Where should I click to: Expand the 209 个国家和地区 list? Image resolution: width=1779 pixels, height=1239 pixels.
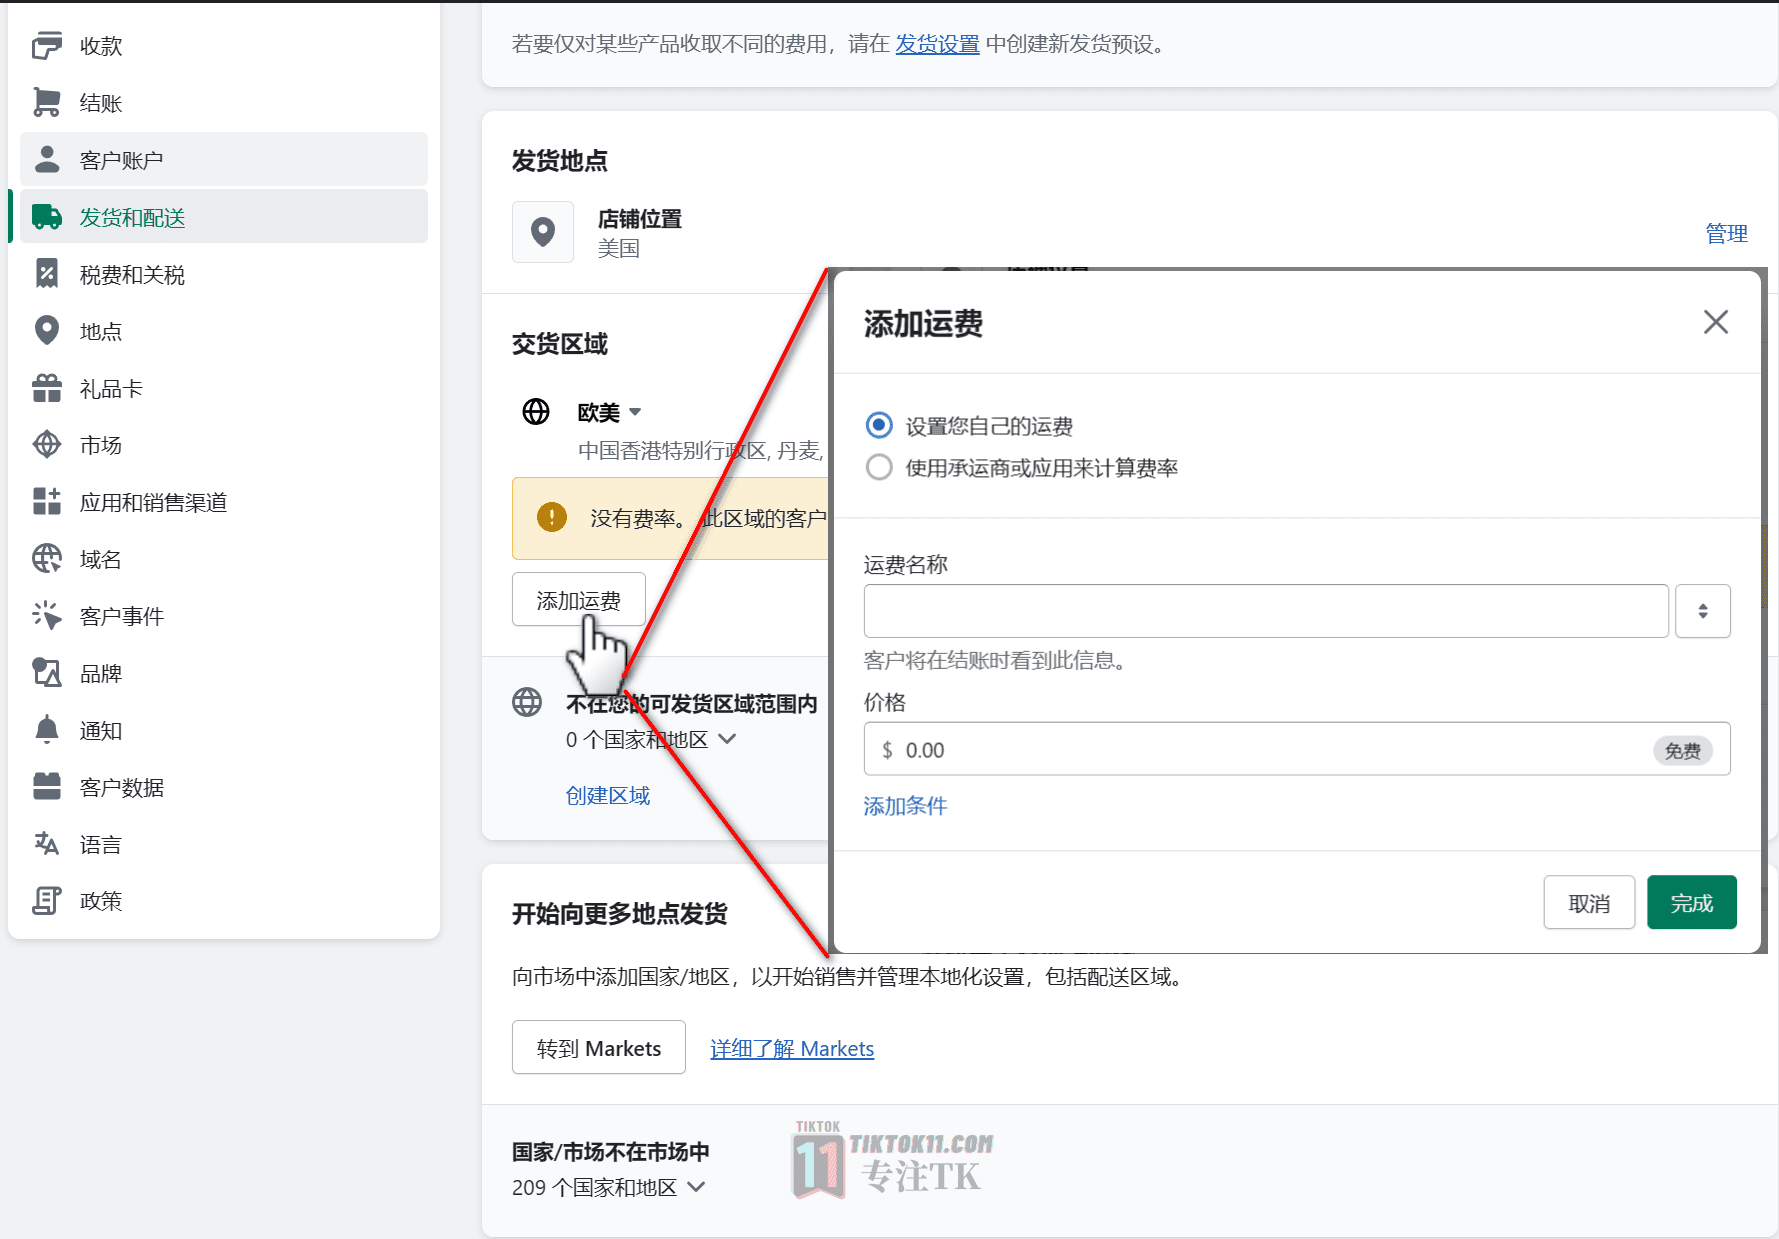click(x=697, y=1187)
